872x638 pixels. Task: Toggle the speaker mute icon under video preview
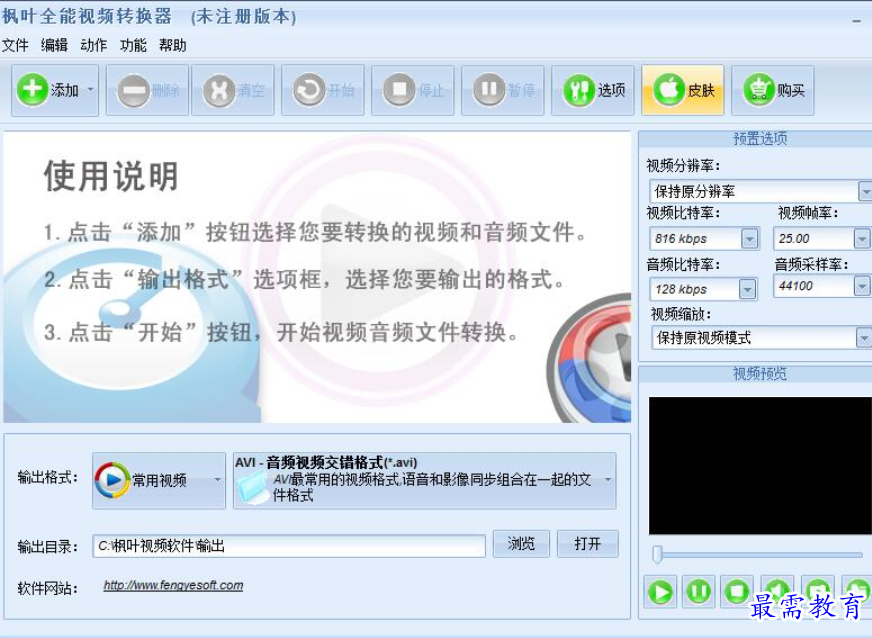[x=776, y=591]
